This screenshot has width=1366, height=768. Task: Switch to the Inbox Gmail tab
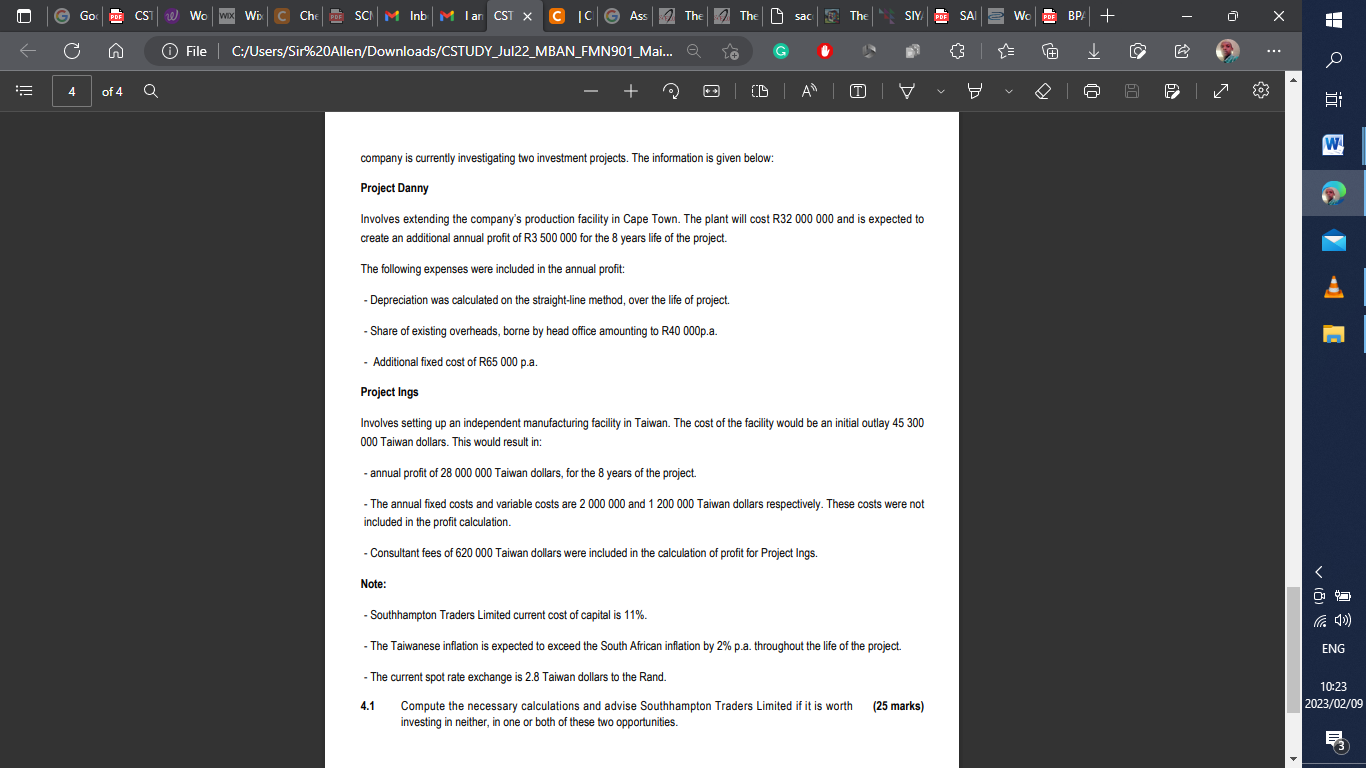pos(408,16)
